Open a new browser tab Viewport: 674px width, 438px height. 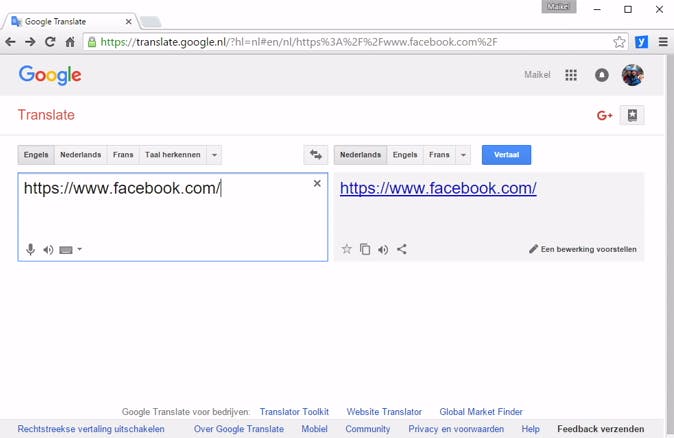click(151, 21)
